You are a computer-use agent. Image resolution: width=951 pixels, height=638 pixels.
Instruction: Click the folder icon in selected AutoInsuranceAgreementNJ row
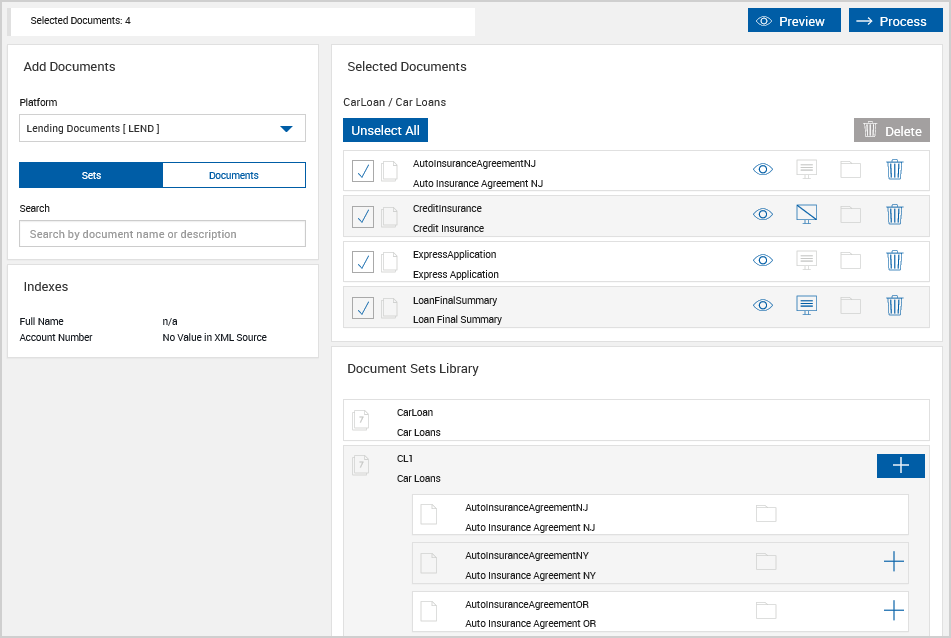click(850, 169)
